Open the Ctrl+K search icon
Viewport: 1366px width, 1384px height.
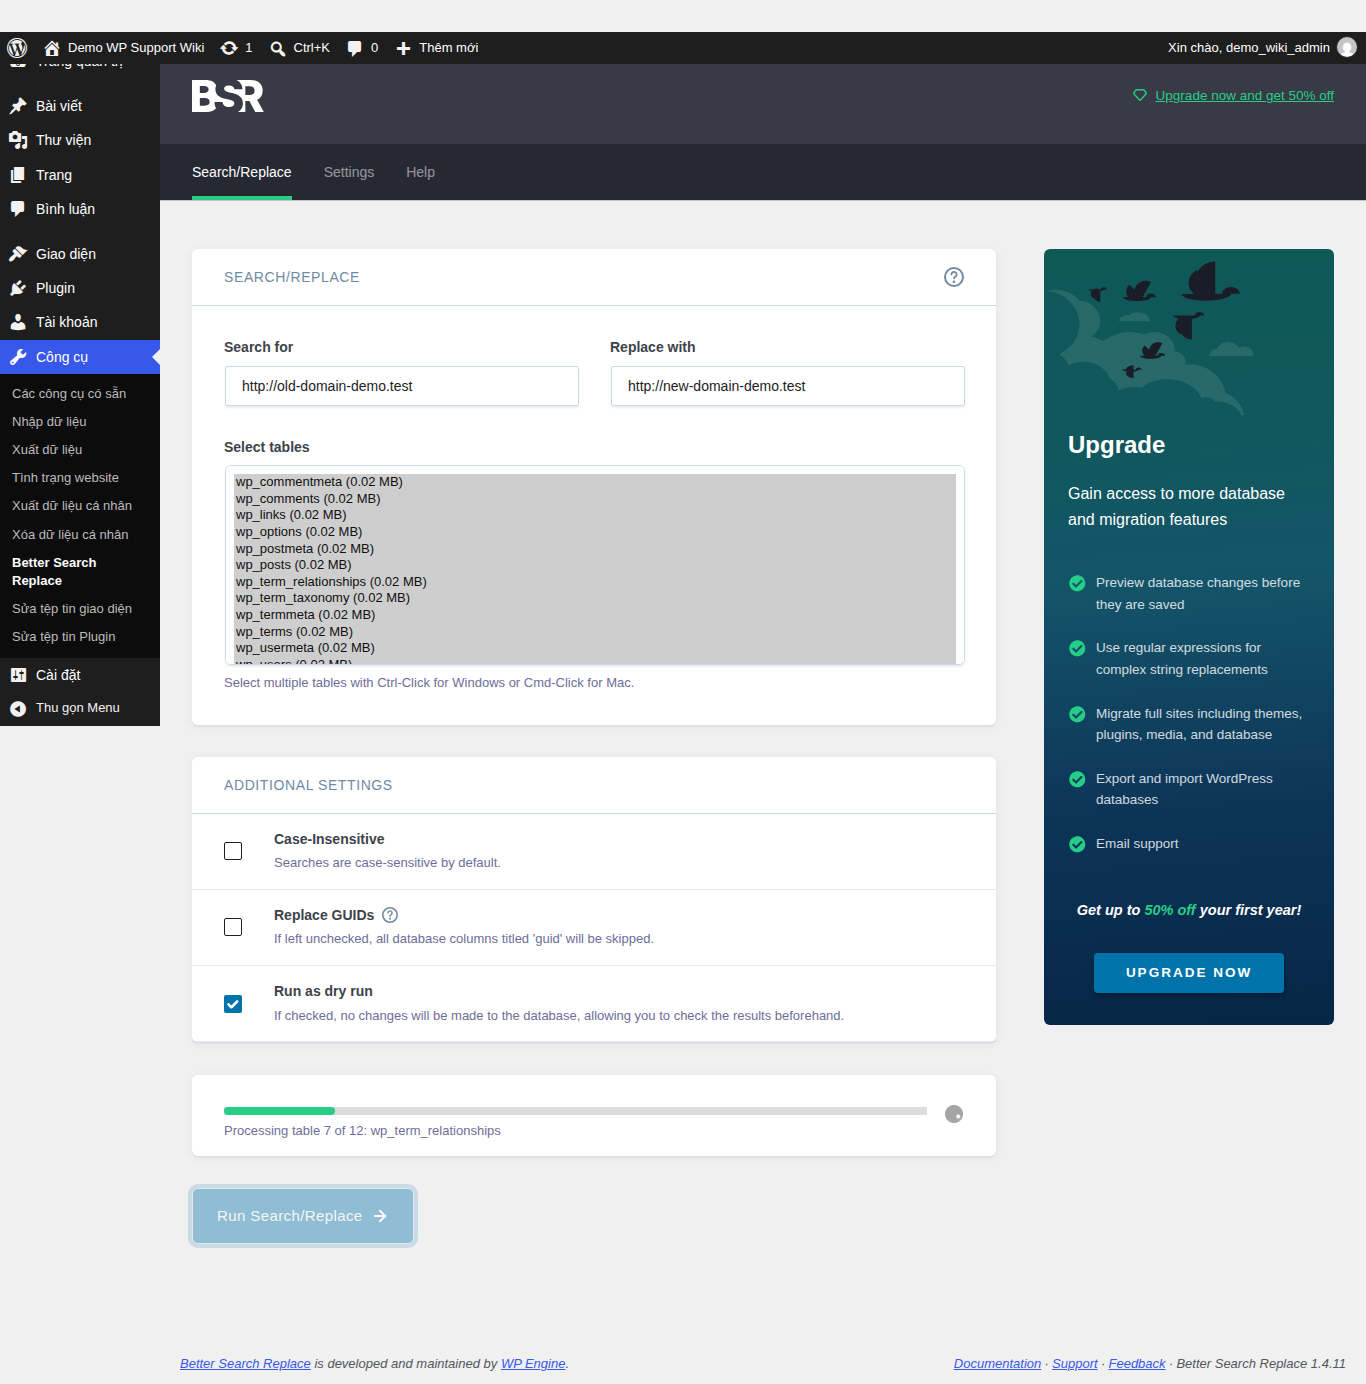click(x=278, y=48)
